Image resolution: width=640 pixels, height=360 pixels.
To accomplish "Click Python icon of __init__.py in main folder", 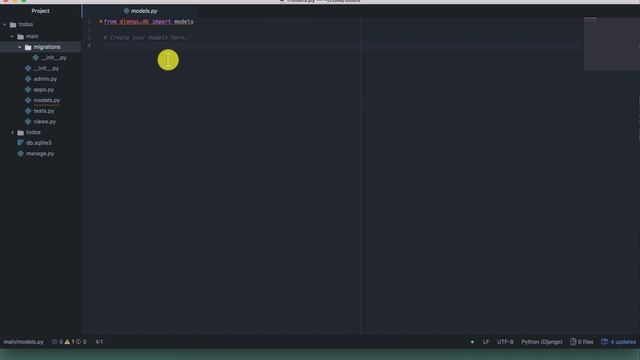I will [28, 68].
